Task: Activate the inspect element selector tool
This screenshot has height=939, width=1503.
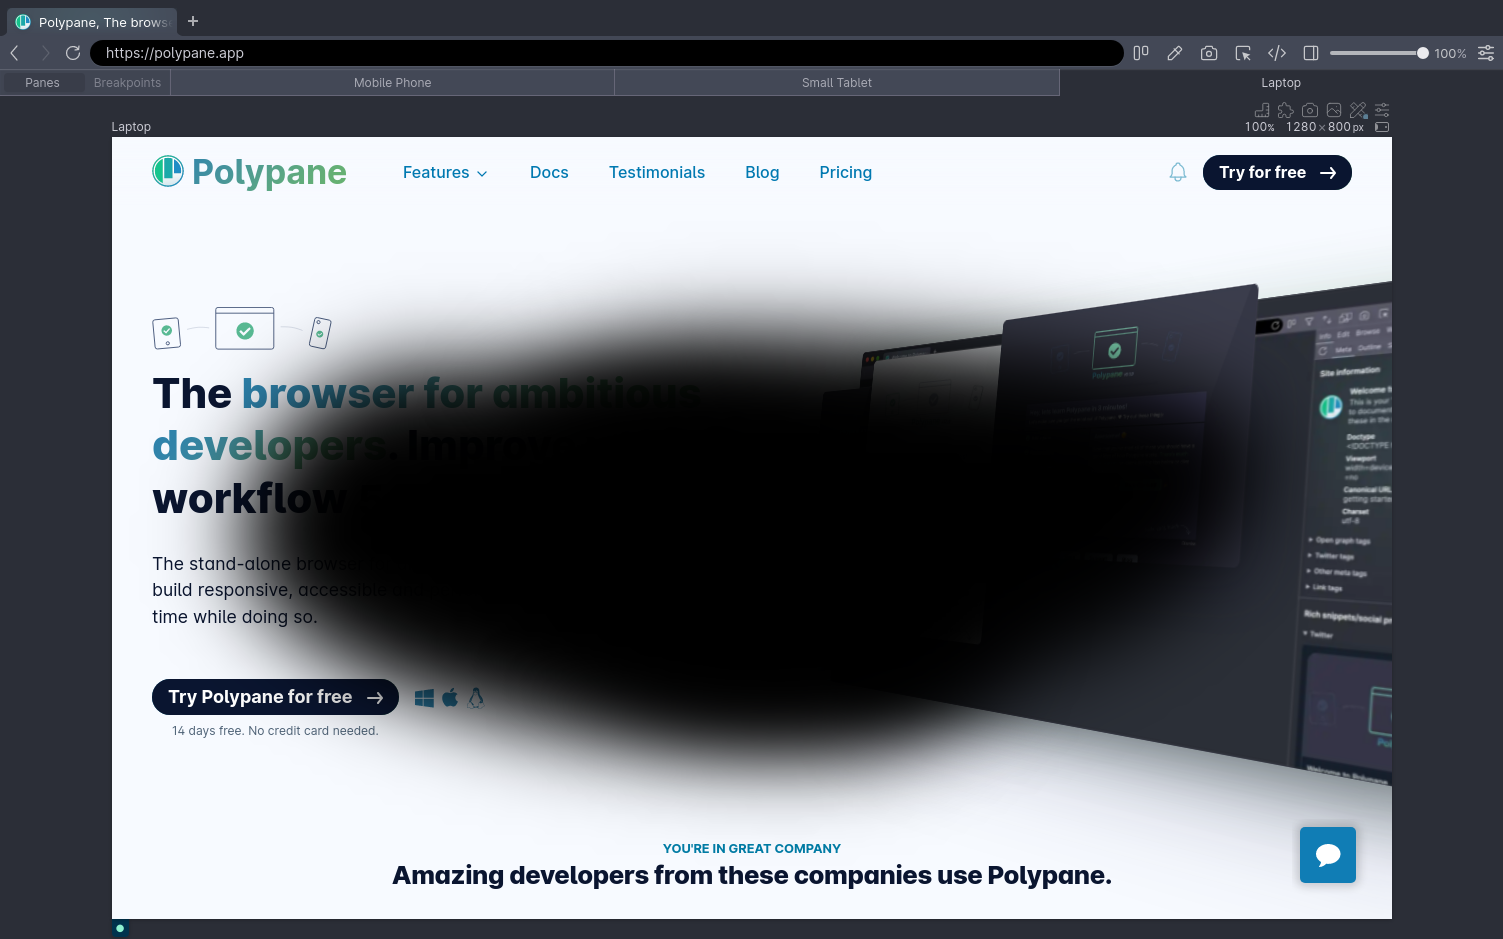Action: tap(1243, 53)
